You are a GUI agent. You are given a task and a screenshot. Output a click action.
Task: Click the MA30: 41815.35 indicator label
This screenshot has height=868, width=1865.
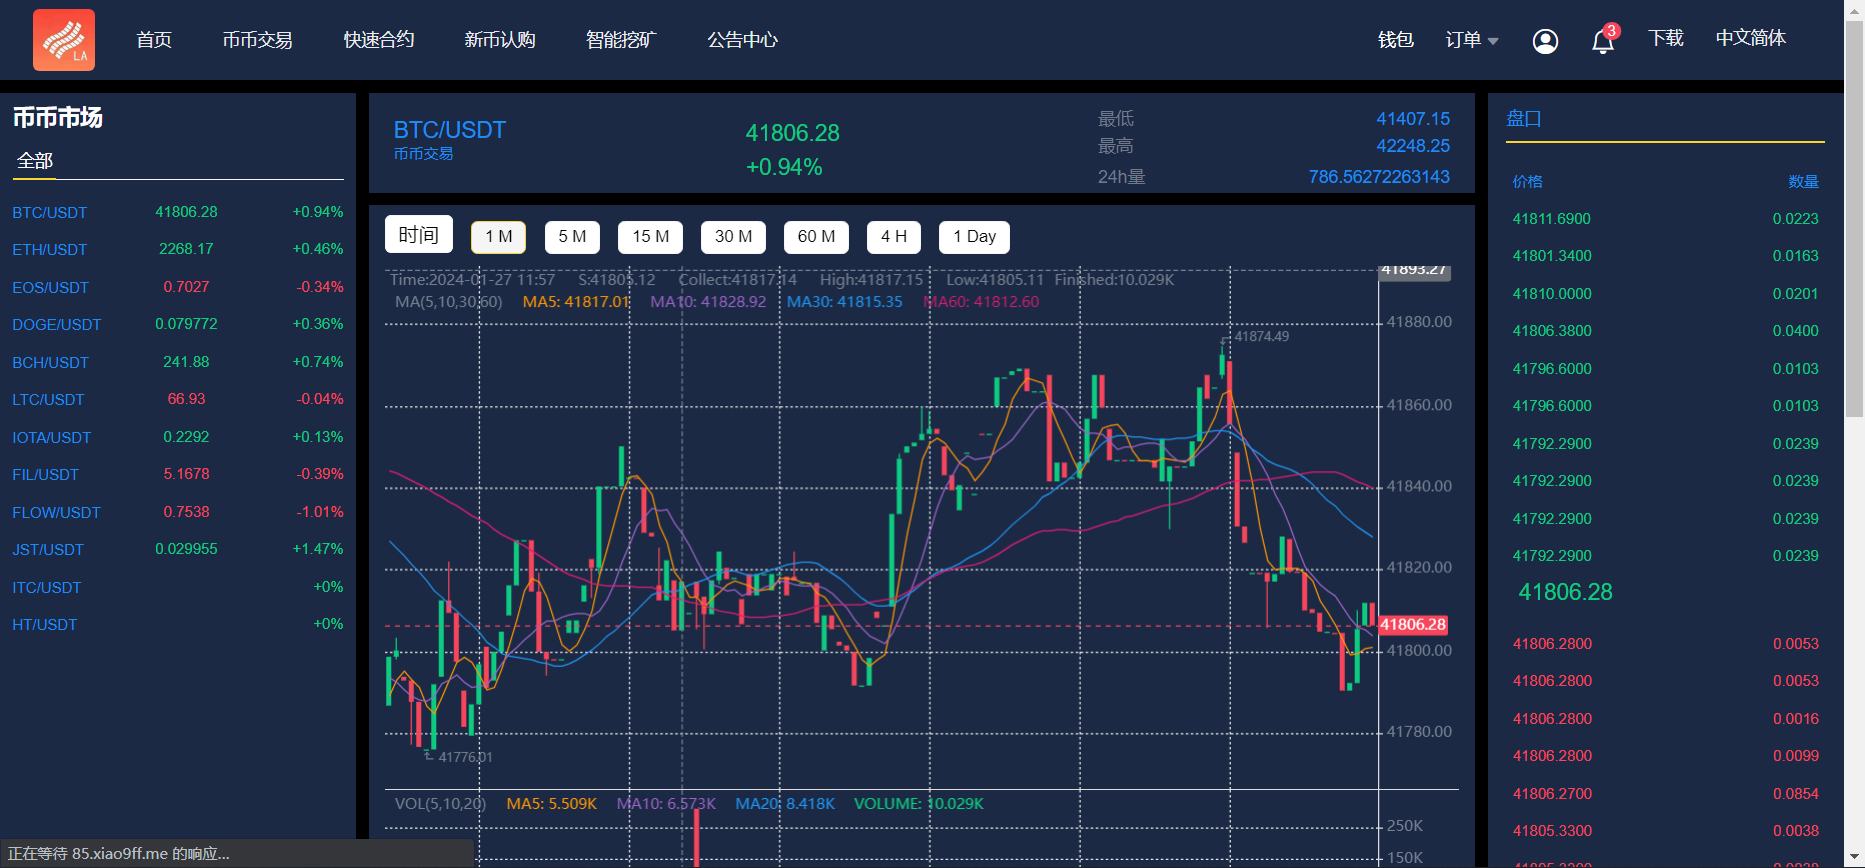pos(844,302)
